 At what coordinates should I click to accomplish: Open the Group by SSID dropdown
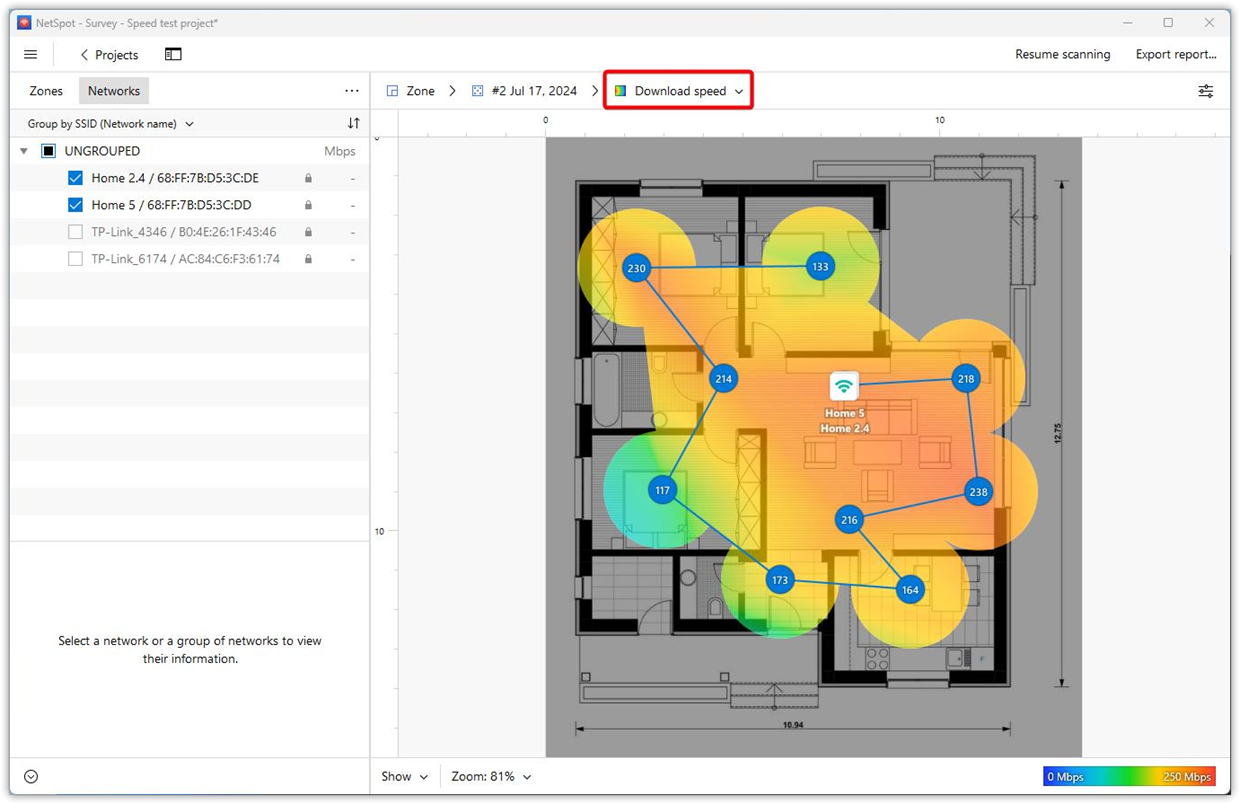click(109, 123)
